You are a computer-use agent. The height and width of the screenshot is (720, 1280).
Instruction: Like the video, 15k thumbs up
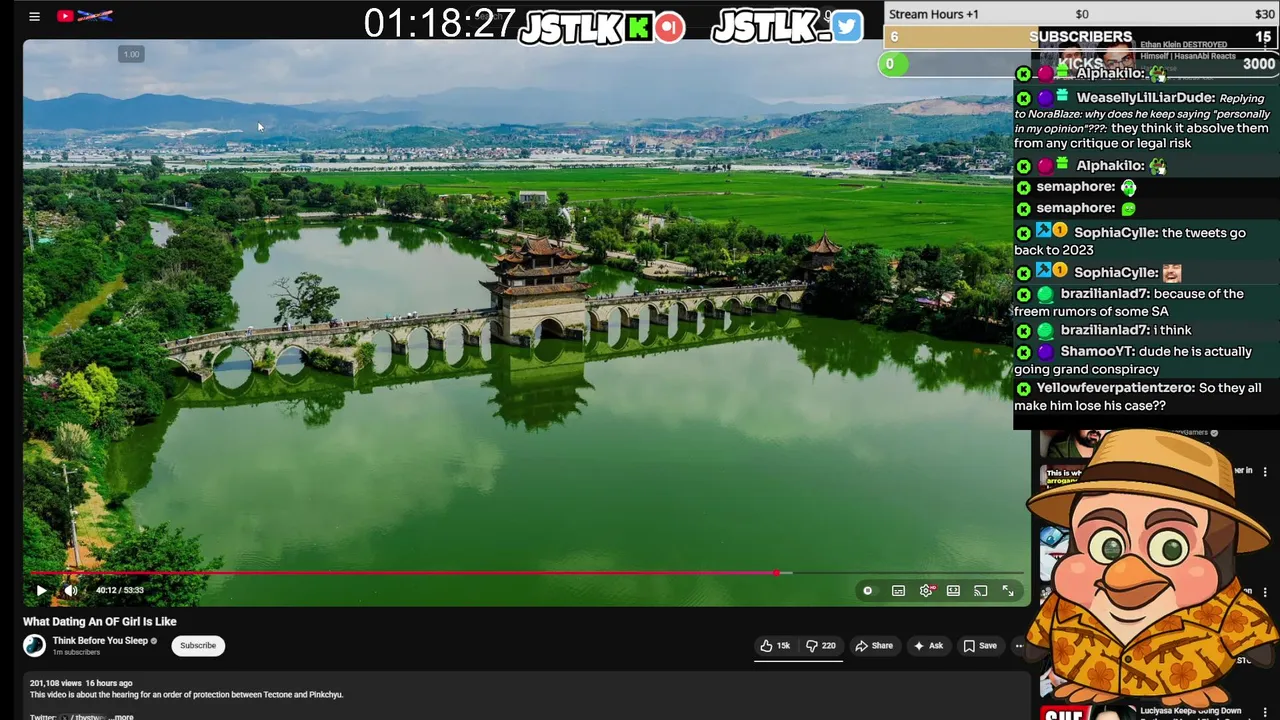[775, 646]
